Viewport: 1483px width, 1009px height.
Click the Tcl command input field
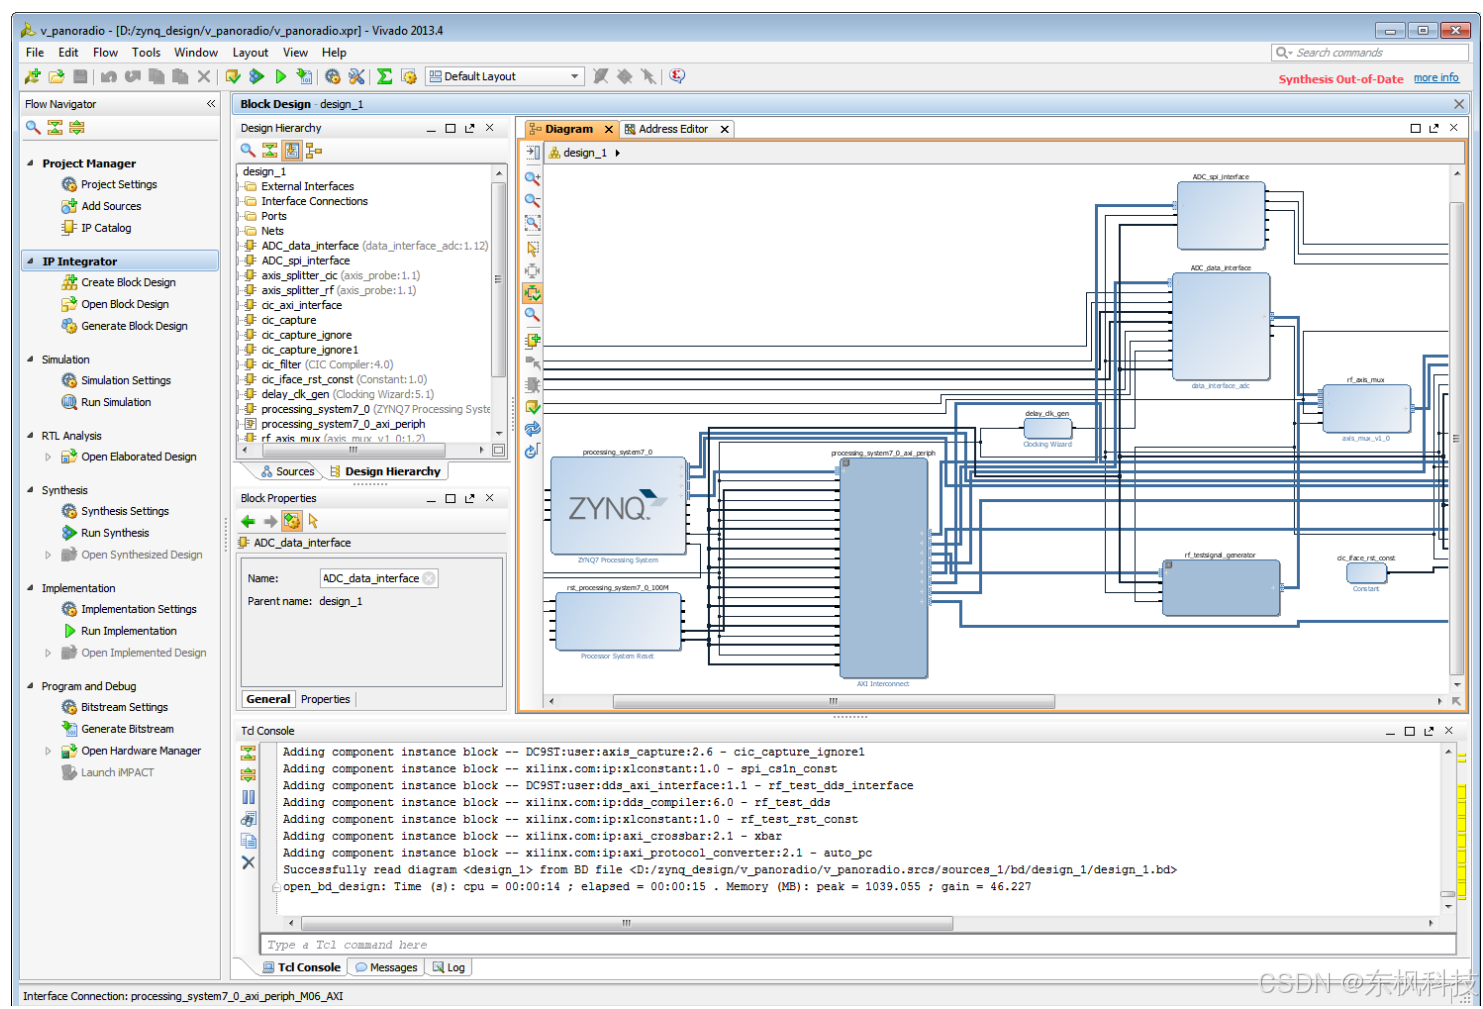[x=857, y=945]
